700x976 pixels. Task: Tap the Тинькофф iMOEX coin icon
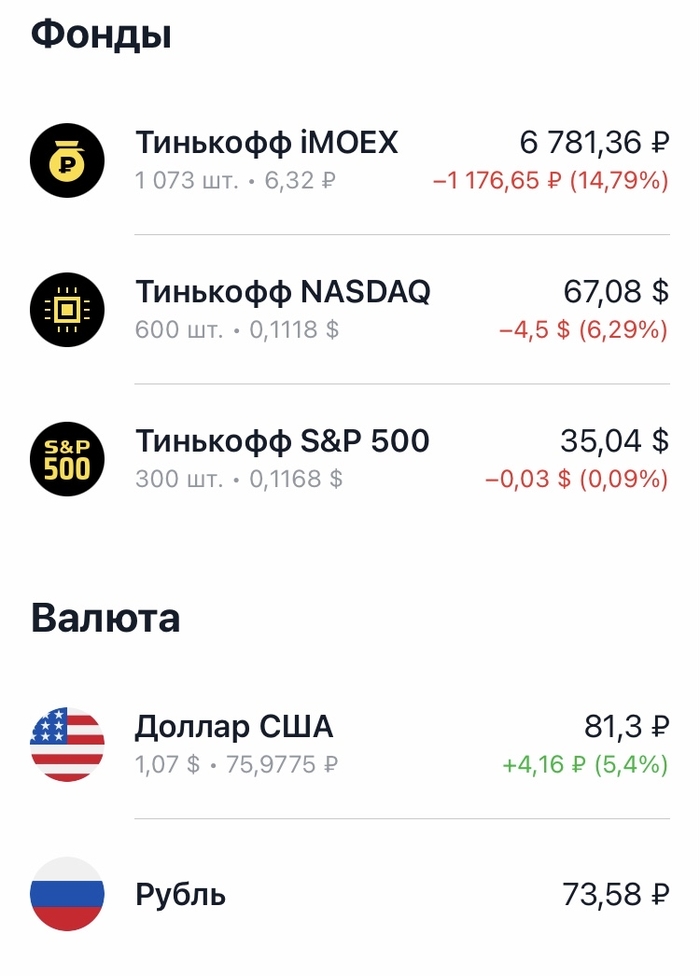67,160
